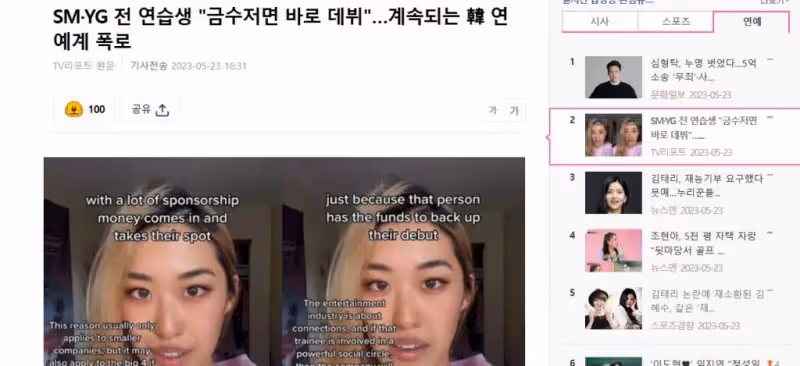Click the recommend count 100

[x=96, y=109]
